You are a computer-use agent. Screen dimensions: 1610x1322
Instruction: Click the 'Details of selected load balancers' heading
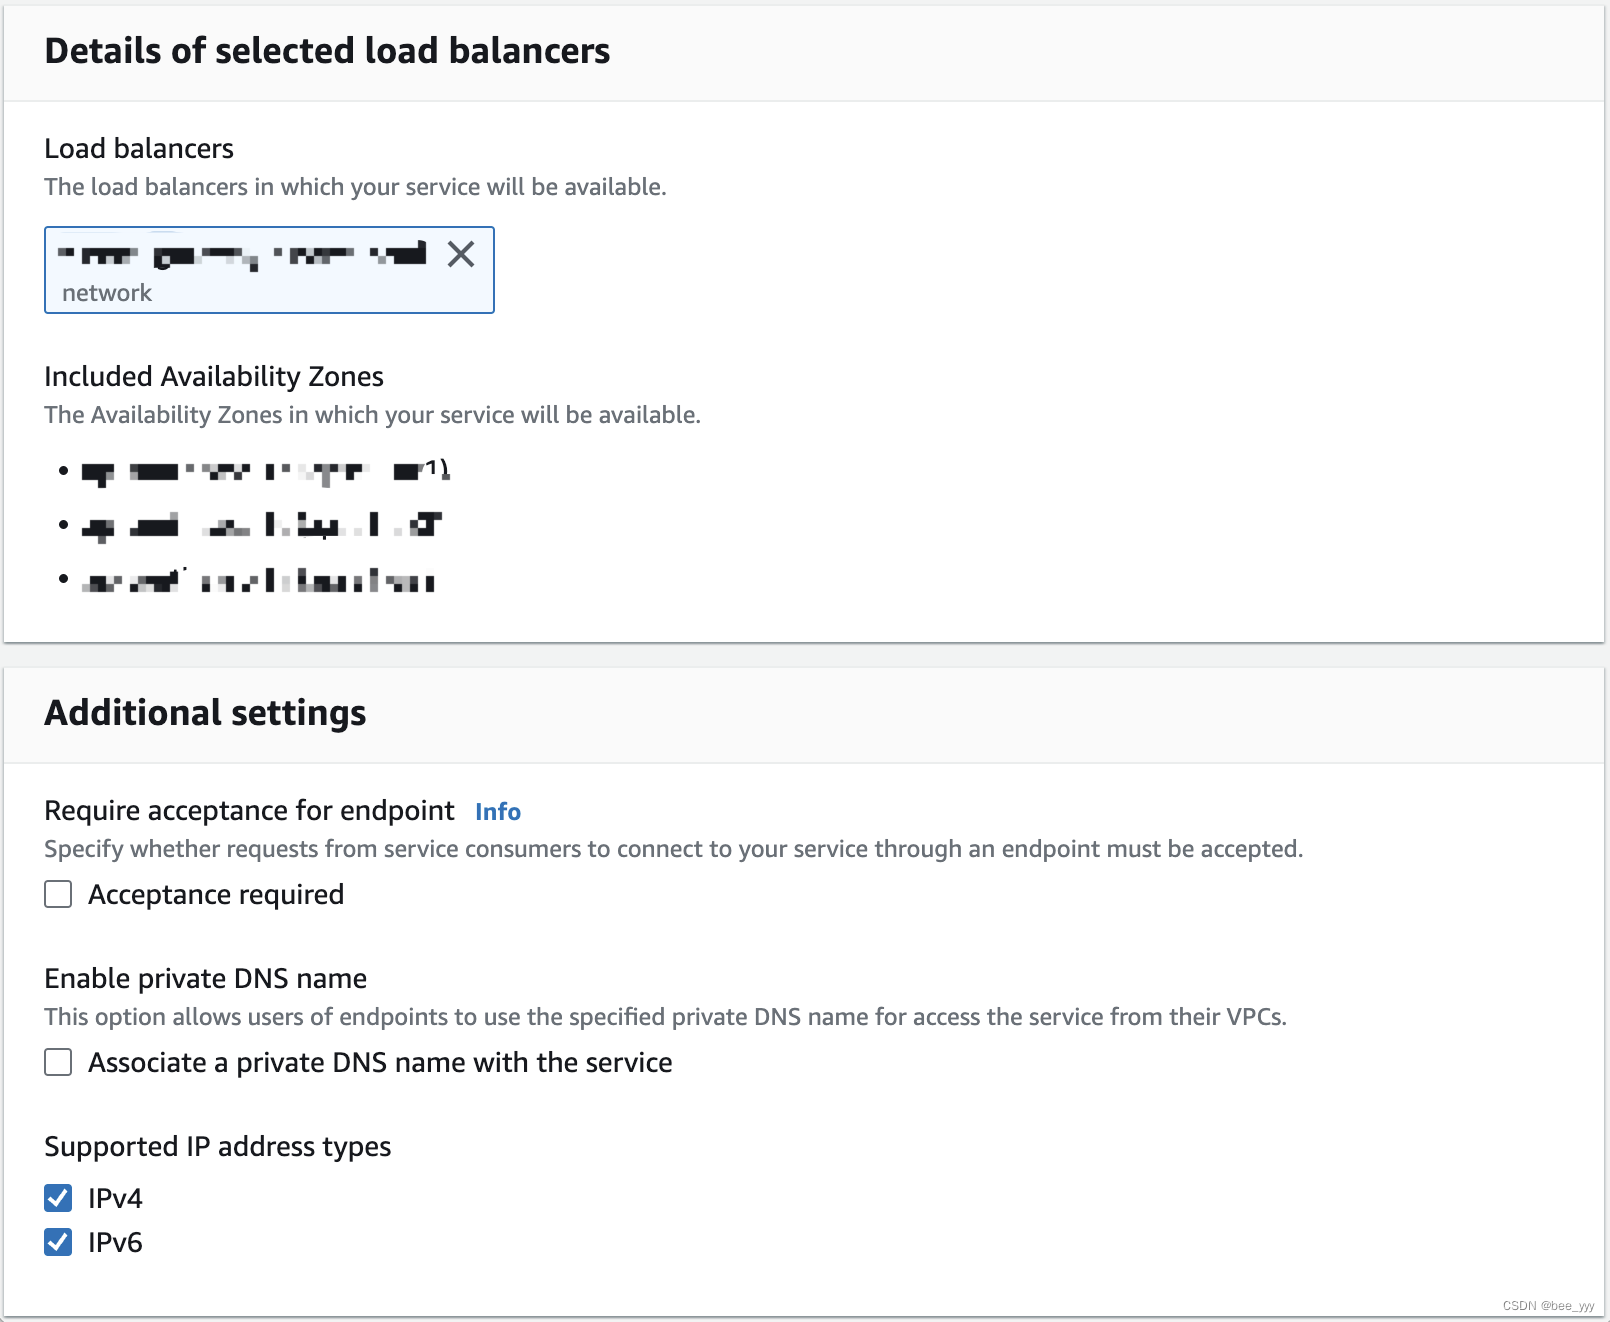click(x=327, y=51)
